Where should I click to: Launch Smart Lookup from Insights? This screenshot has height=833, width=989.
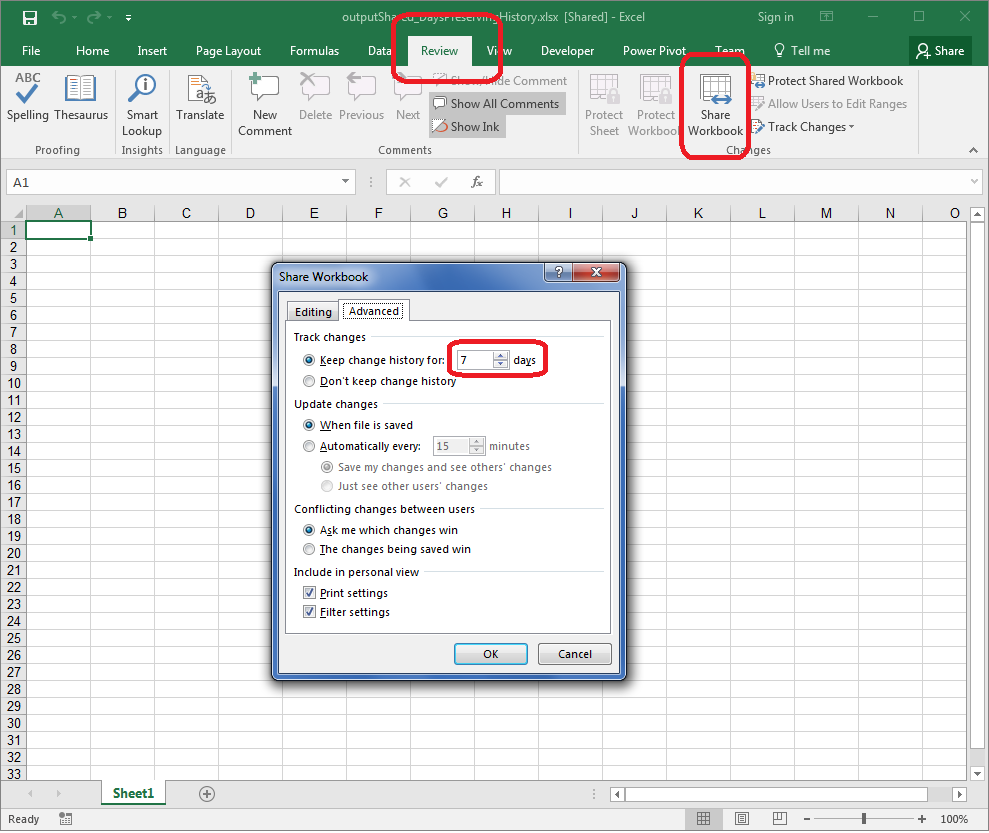(x=142, y=105)
